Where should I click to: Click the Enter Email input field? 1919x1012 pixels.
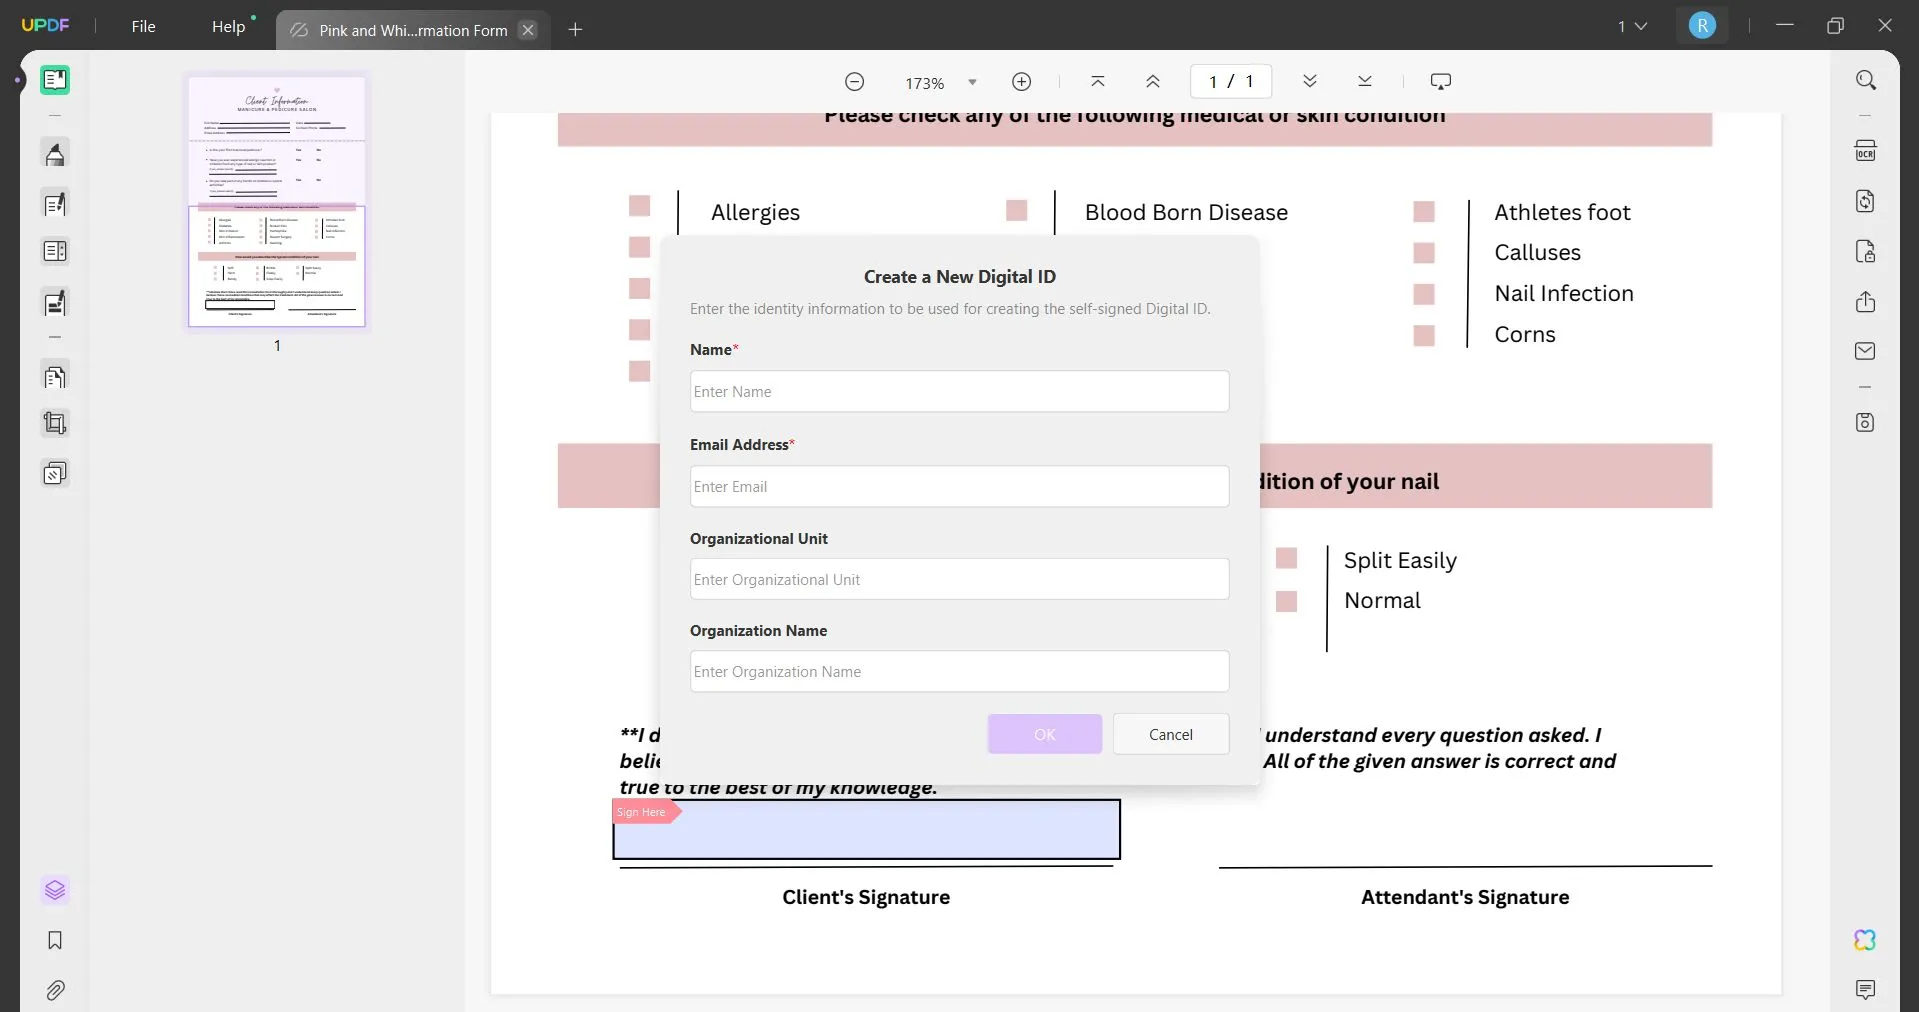(959, 486)
